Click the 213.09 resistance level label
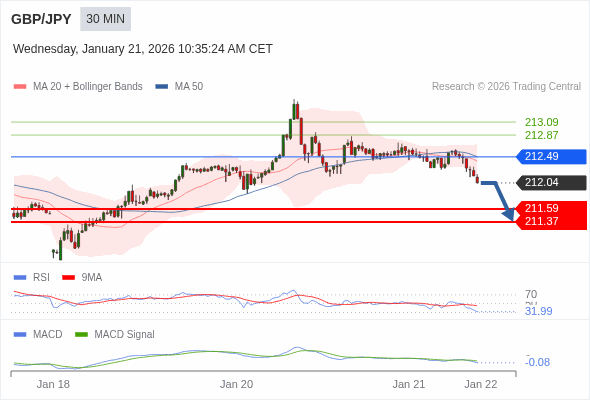Viewport: 590px width, 400px height. click(x=541, y=122)
